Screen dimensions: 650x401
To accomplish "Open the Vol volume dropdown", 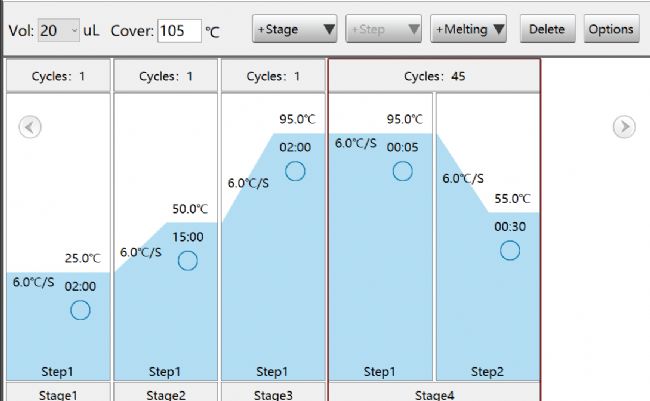I will pos(59,30).
